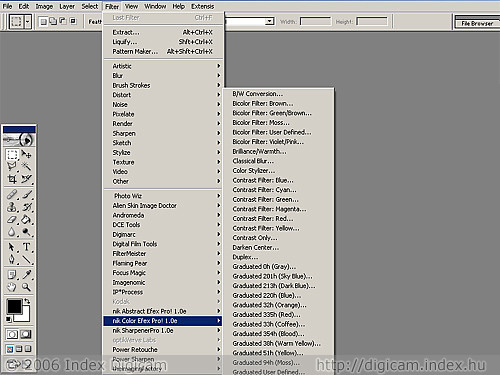Enable Intersect with Selection mode
Viewport: 500px width, 375px height.
coord(73,22)
